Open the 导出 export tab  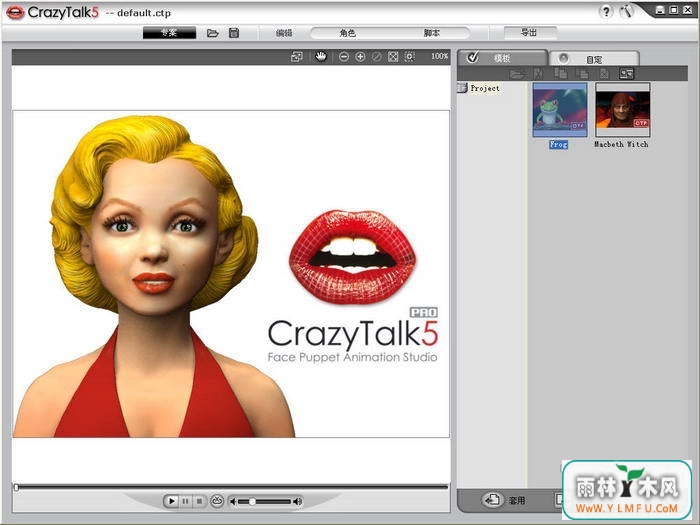(529, 33)
